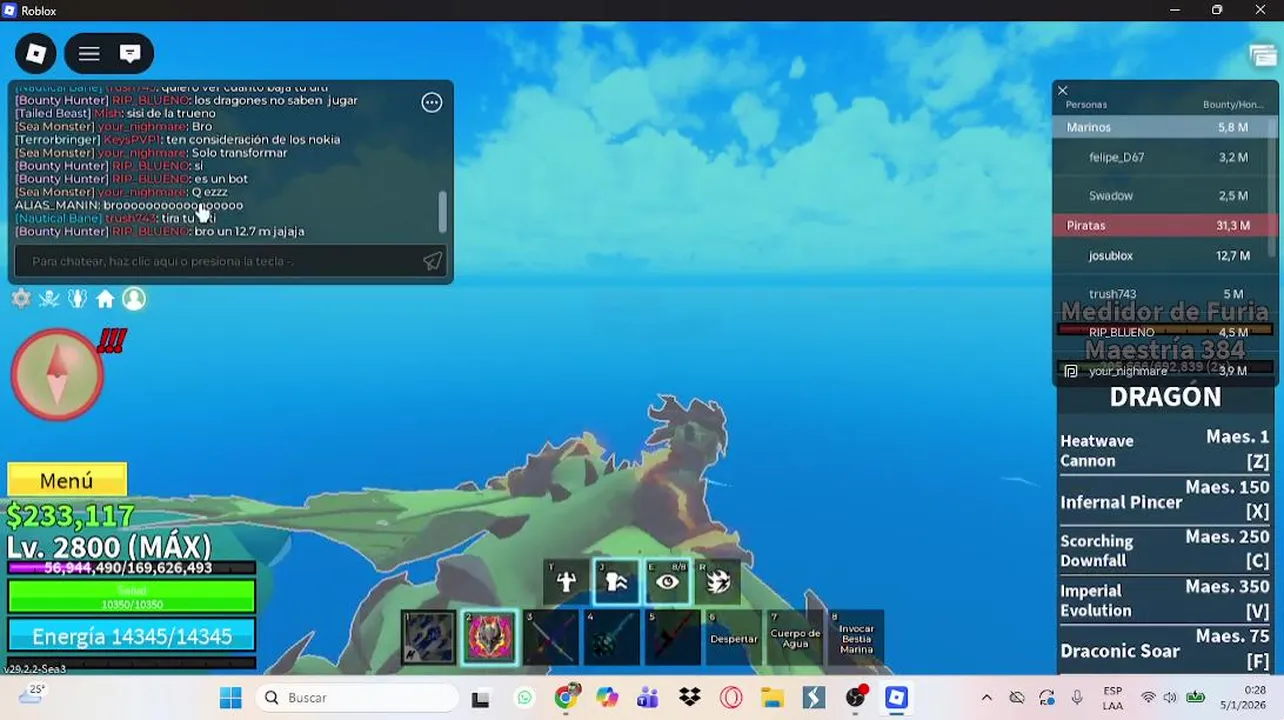Viewport: 1284px width, 720px height.
Task: Open Dropbox from taskbar
Action: 689,698
